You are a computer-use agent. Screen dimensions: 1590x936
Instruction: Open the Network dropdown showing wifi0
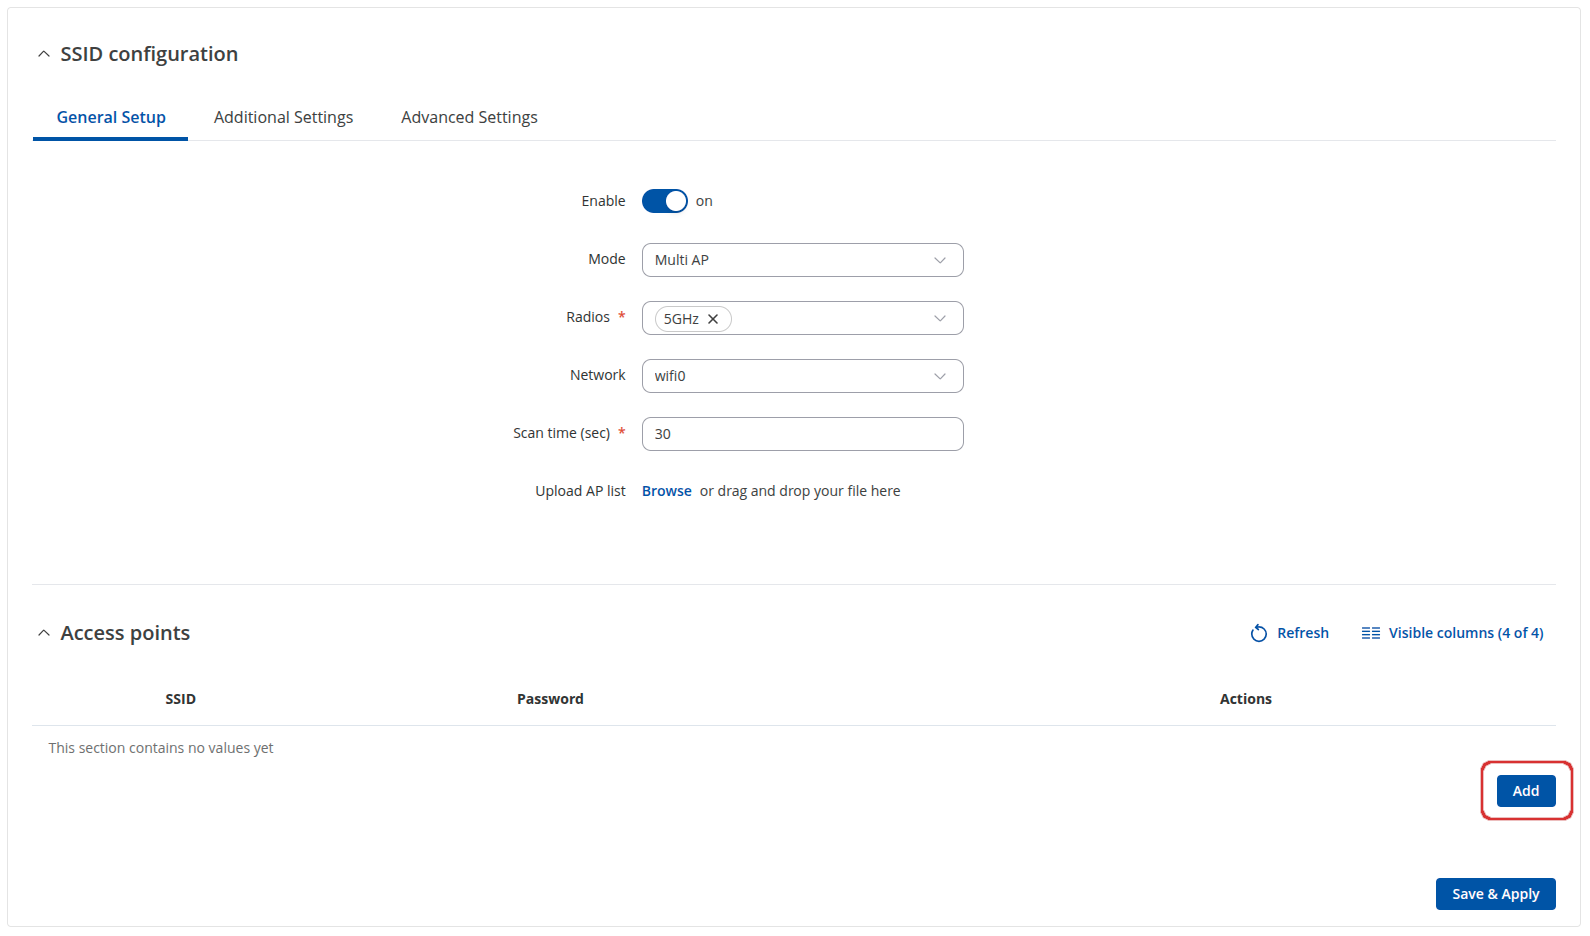tap(802, 376)
